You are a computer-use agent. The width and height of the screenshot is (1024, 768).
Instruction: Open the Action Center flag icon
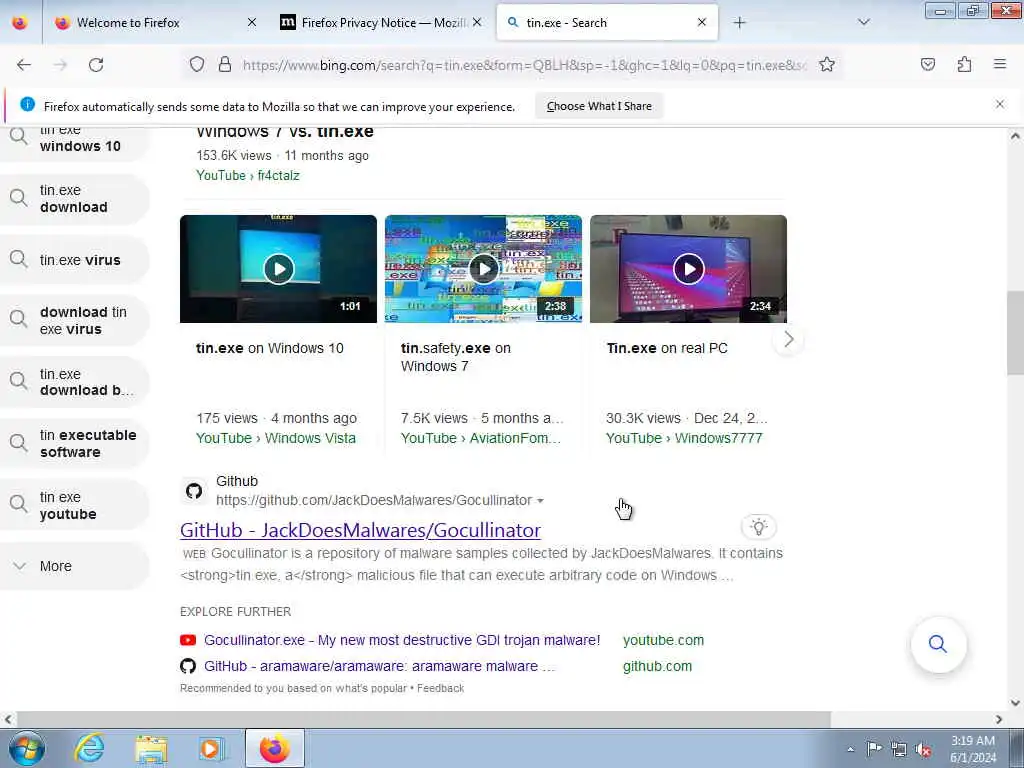pos(874,749)
